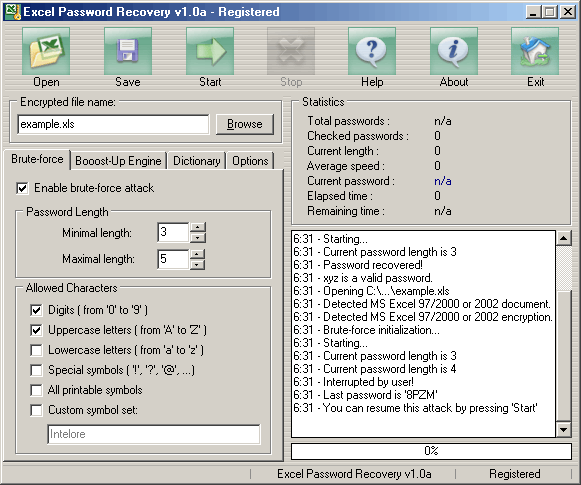Open an encrypted Excel file via Open icon
This screenshot has height=485, width=581.
pyautogui.click(x=46, y=52)
